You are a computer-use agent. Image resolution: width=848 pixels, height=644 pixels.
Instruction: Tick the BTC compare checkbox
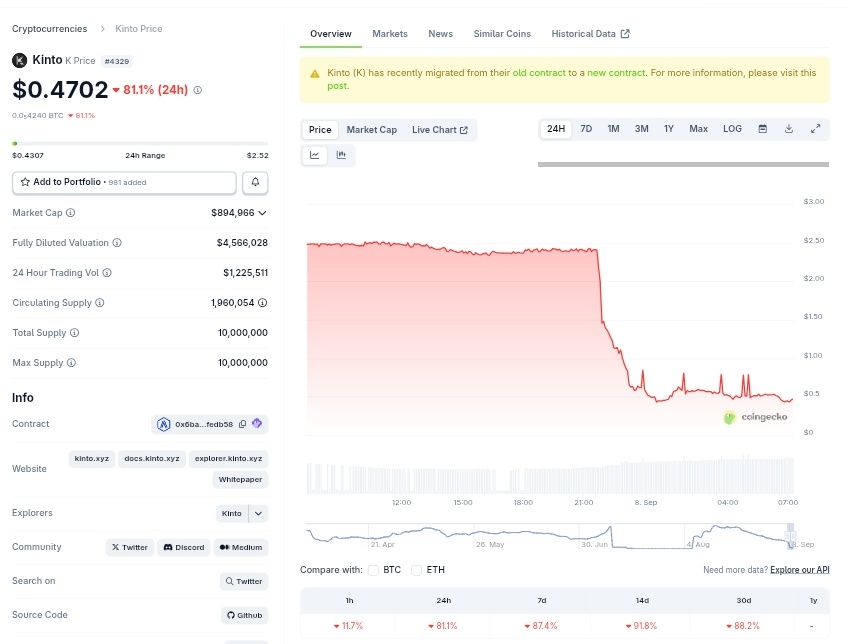tap(373, 570)
